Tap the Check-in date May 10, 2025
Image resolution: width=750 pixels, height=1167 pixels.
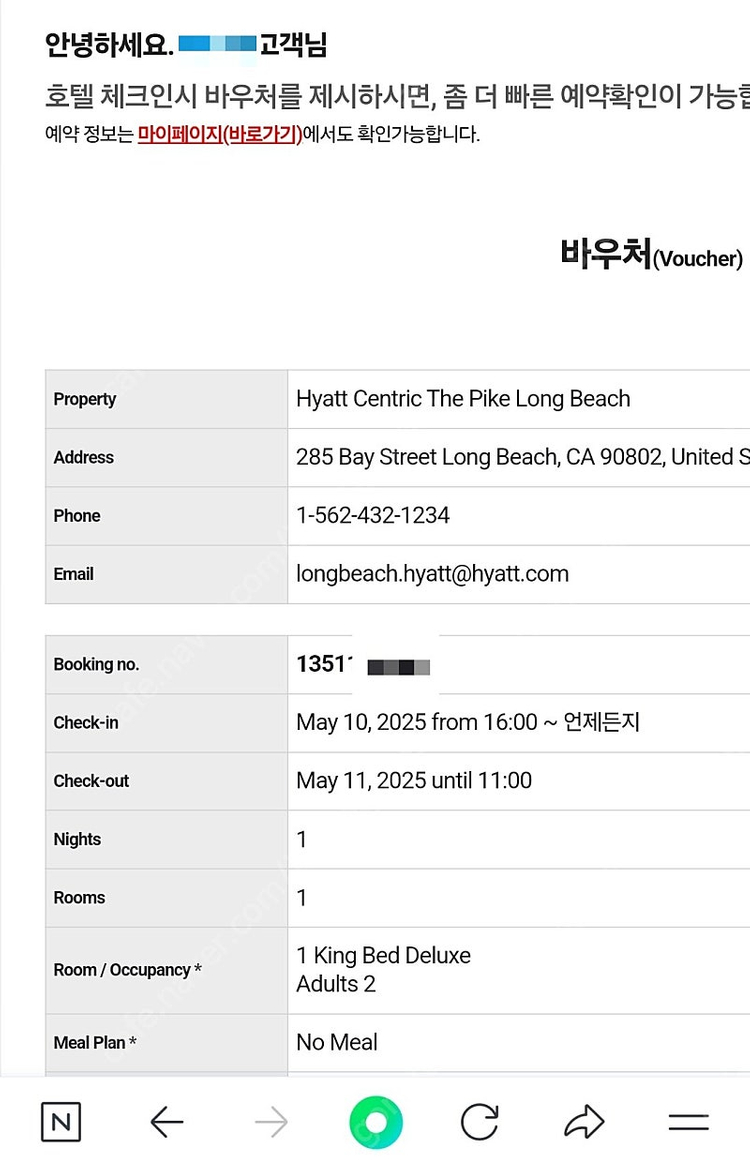(x=416, y=722)
